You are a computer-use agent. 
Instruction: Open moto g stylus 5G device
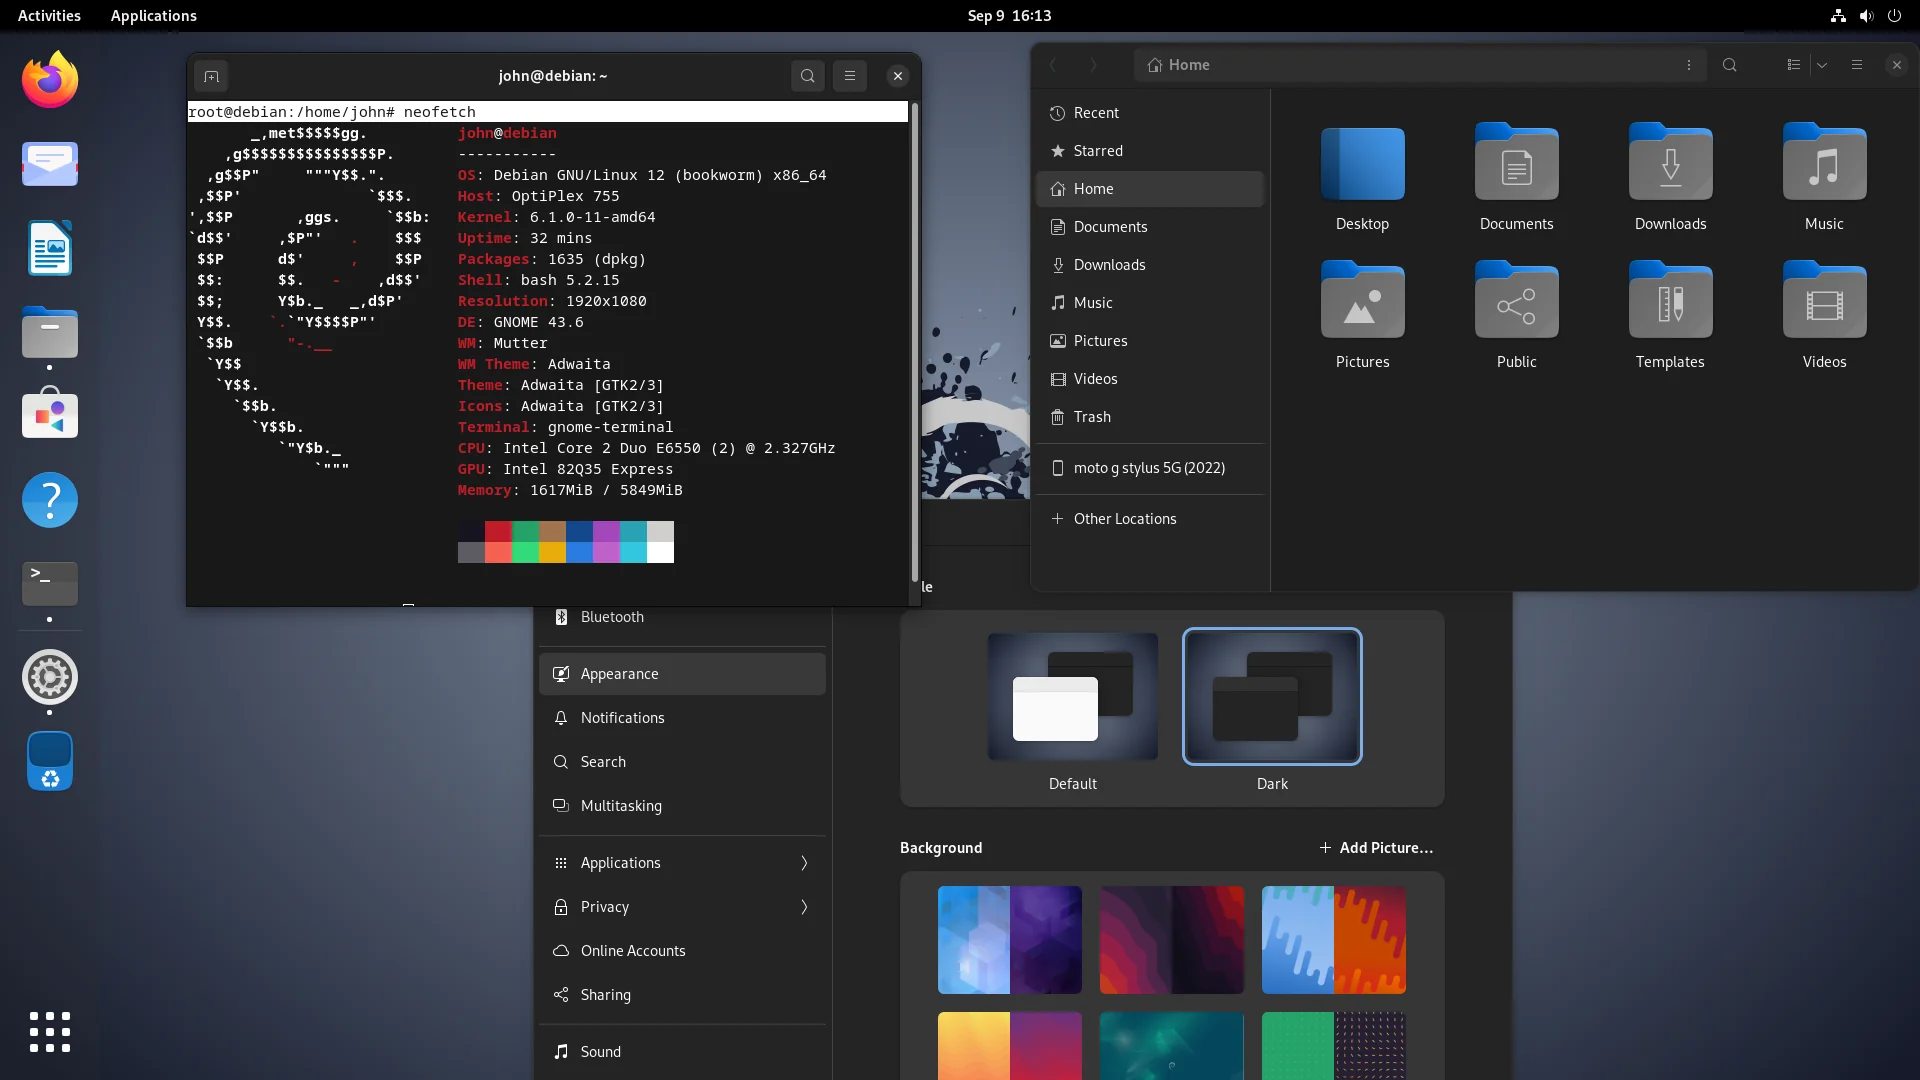tap(1150, 468)
